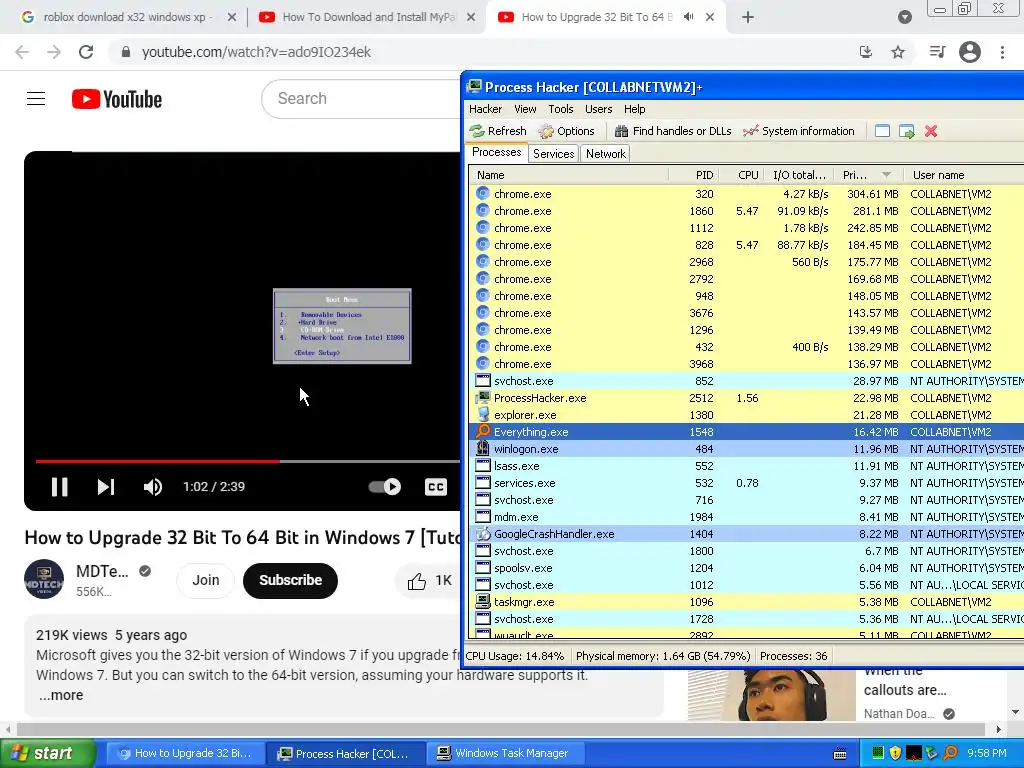Screen dimensions: 1024x768
Task: Sort by the User name column
Action: pos(963,175)
